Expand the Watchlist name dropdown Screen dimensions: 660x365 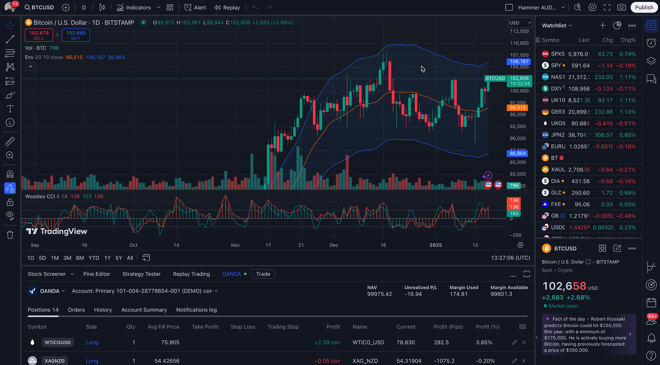click(557, 26)
